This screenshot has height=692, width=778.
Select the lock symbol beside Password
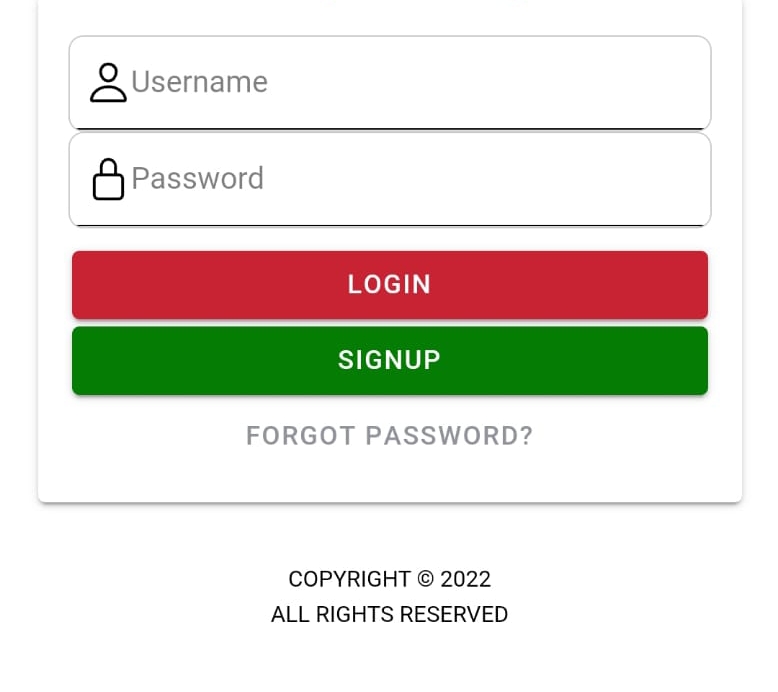pyautogui.click(x=108, y=179)
